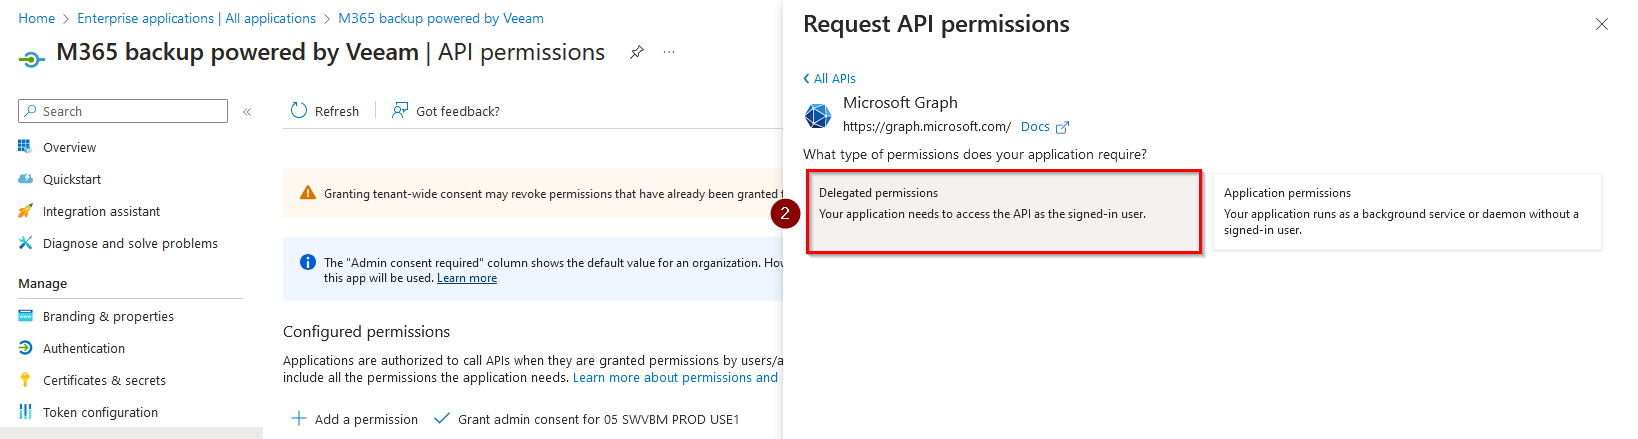Click M365 backup powered by Veeam breadcrumb
This screenshot has height=439, width=1638.
point(441,18)
